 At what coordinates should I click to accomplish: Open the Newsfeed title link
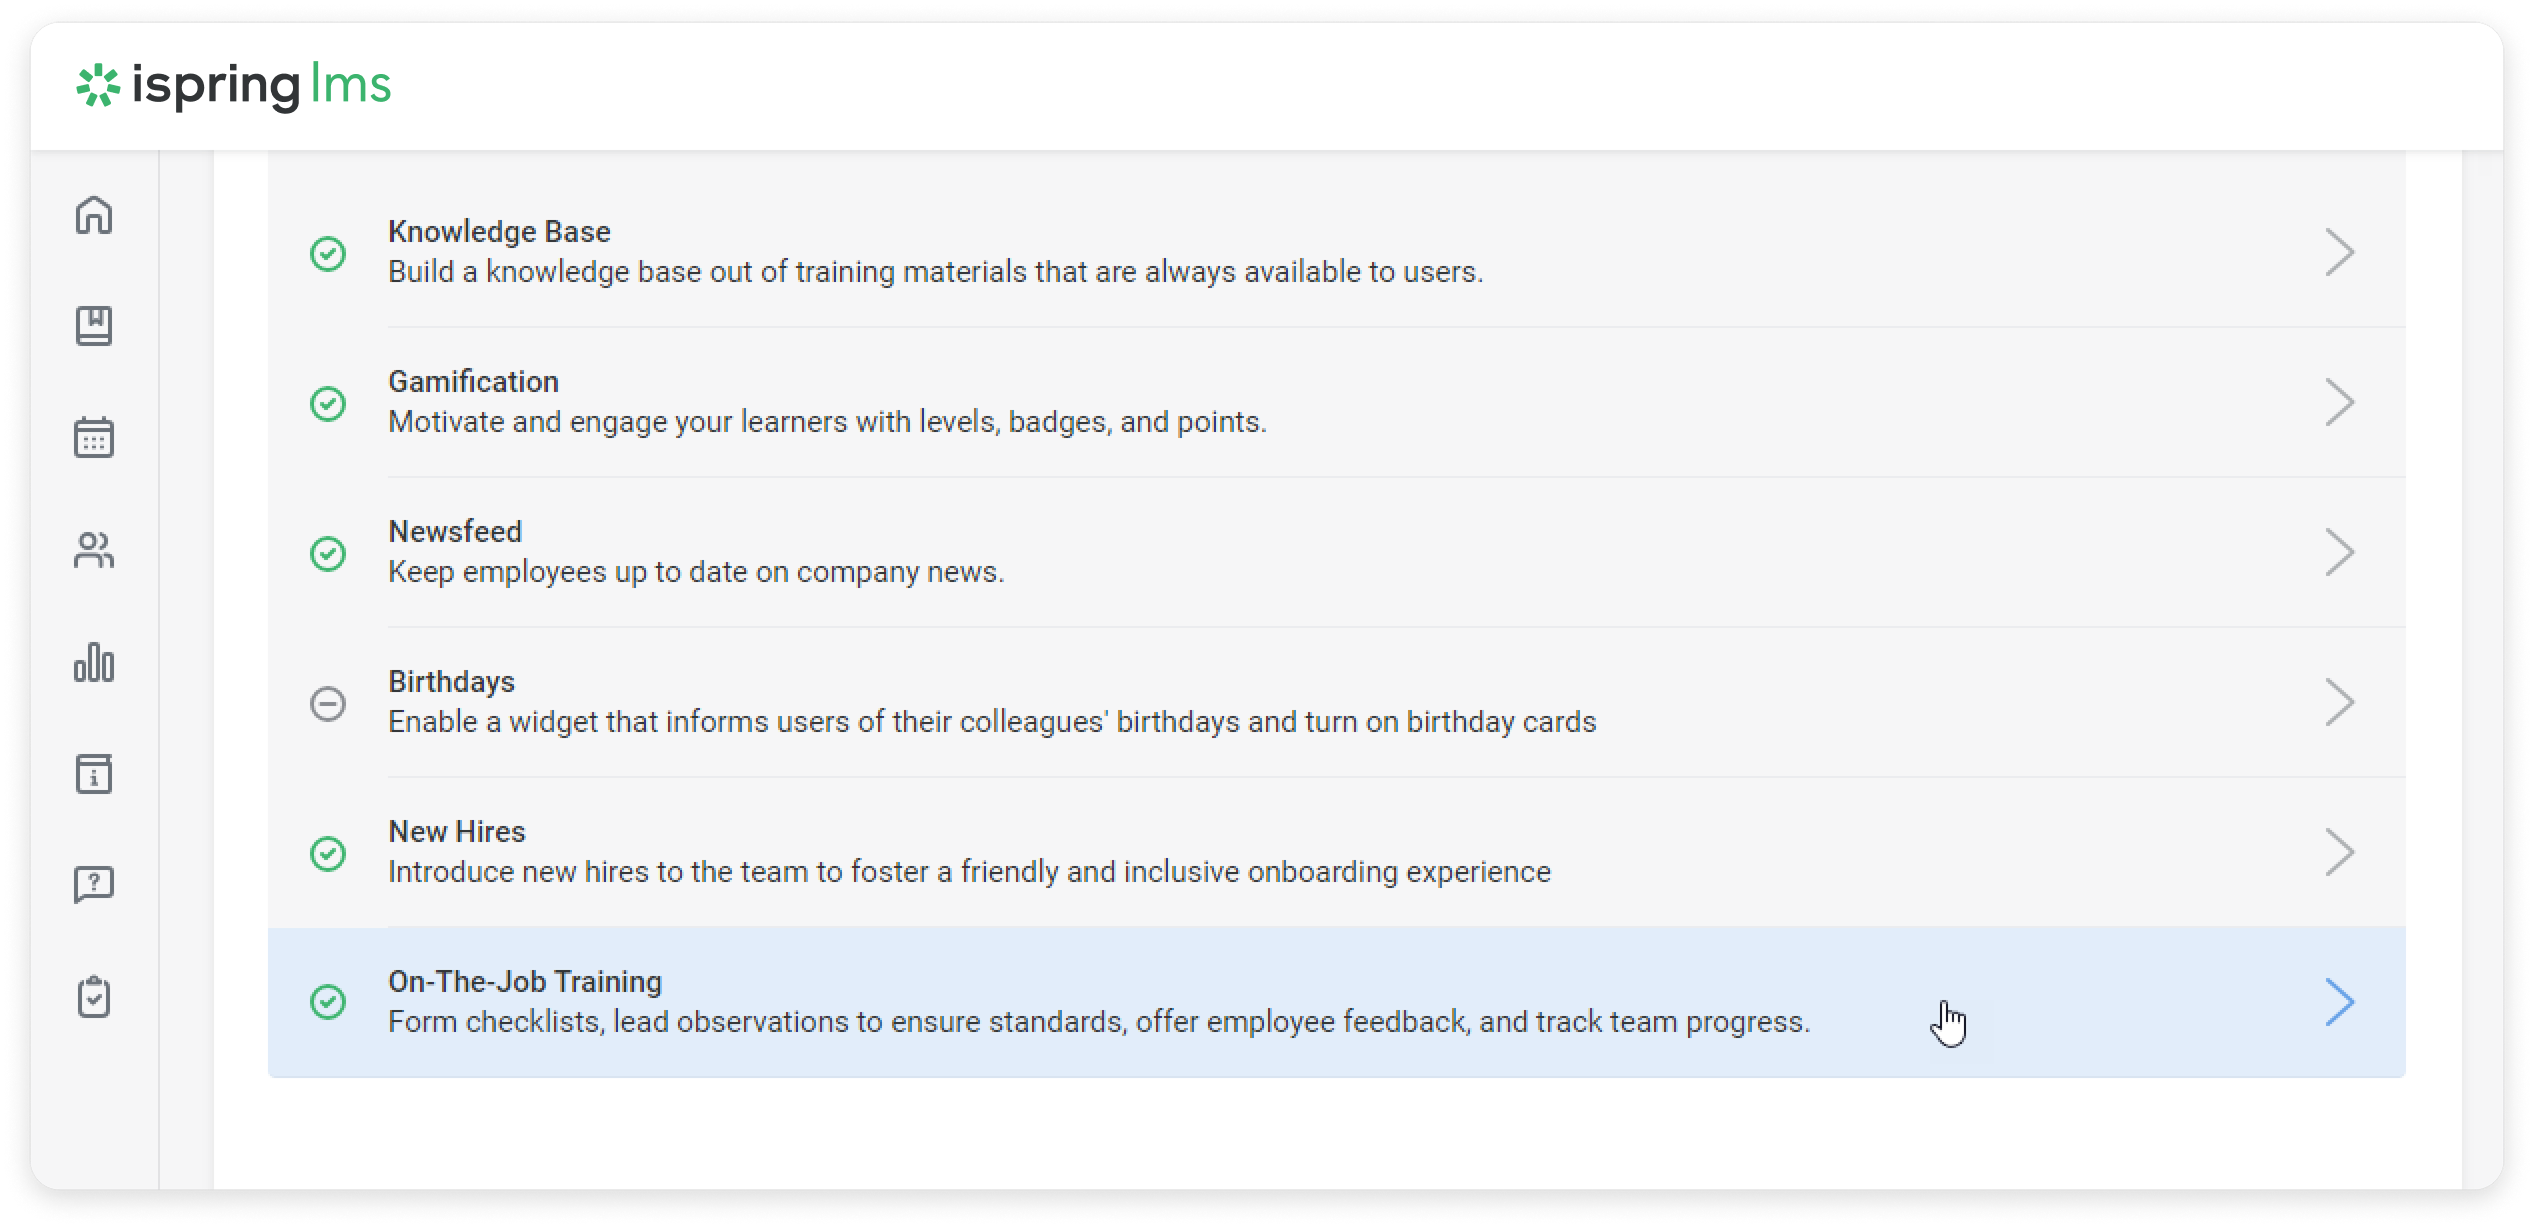[455, 532]
